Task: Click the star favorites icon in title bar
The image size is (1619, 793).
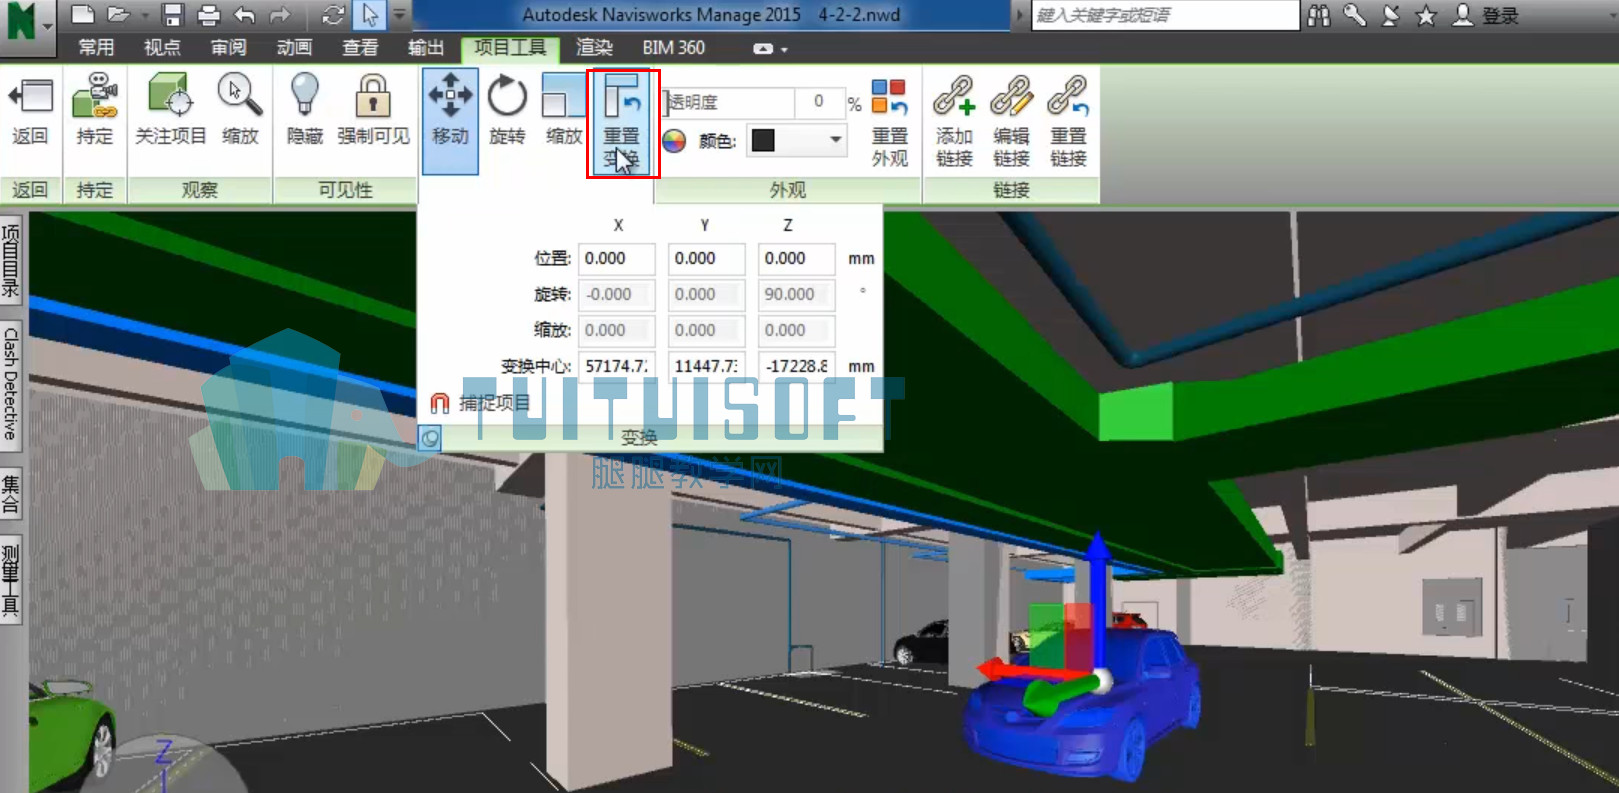Action: pos(1426,15)
